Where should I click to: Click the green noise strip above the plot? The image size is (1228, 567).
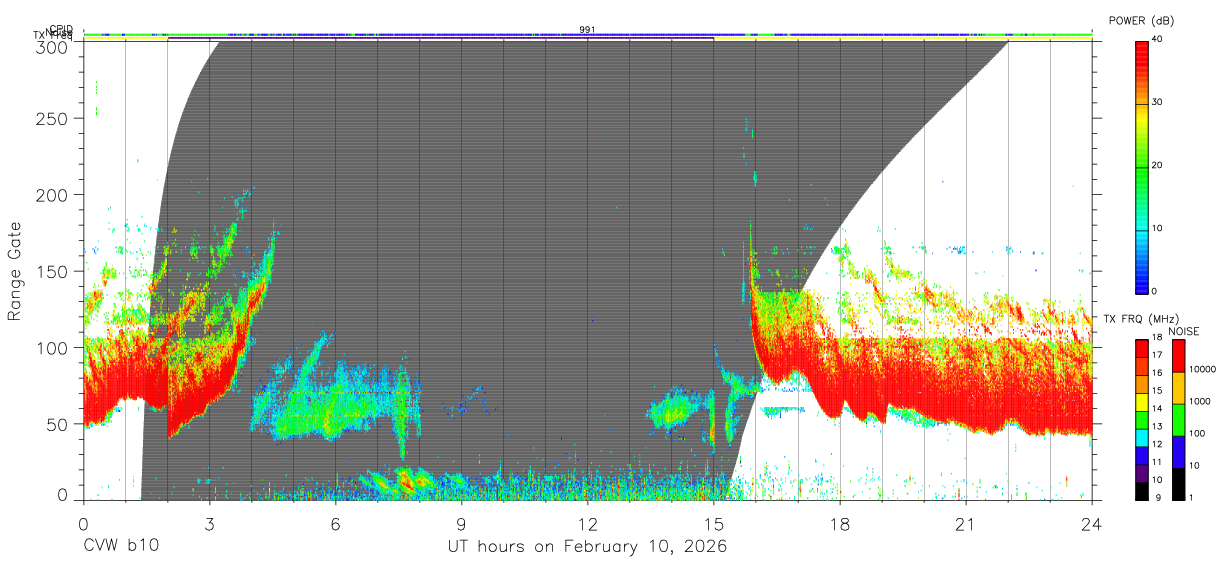(587, 36)
